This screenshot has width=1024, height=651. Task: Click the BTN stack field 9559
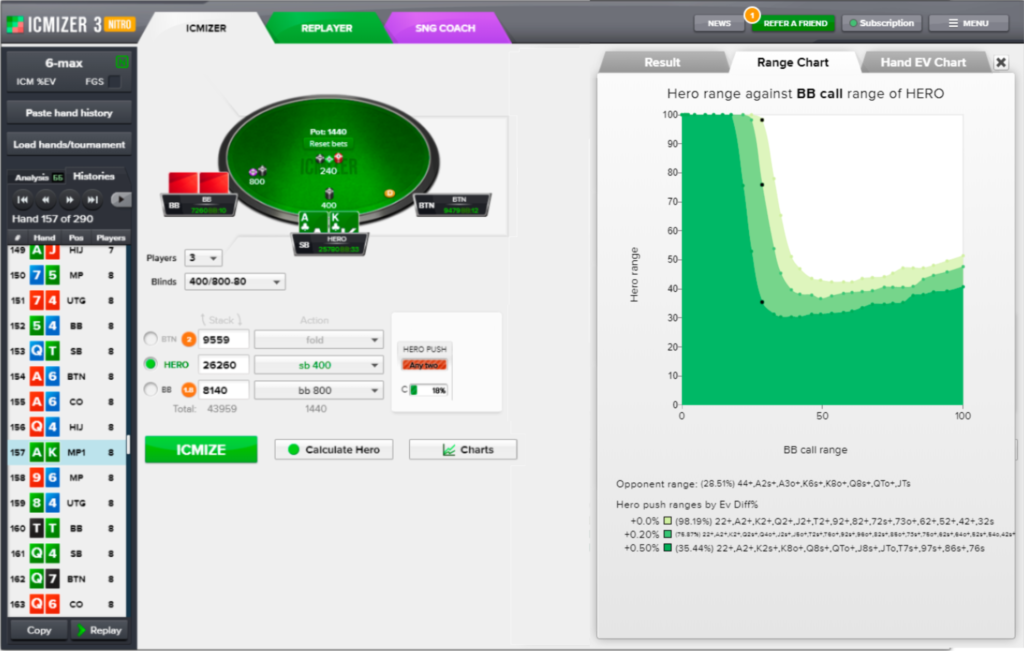click(223, 340)
